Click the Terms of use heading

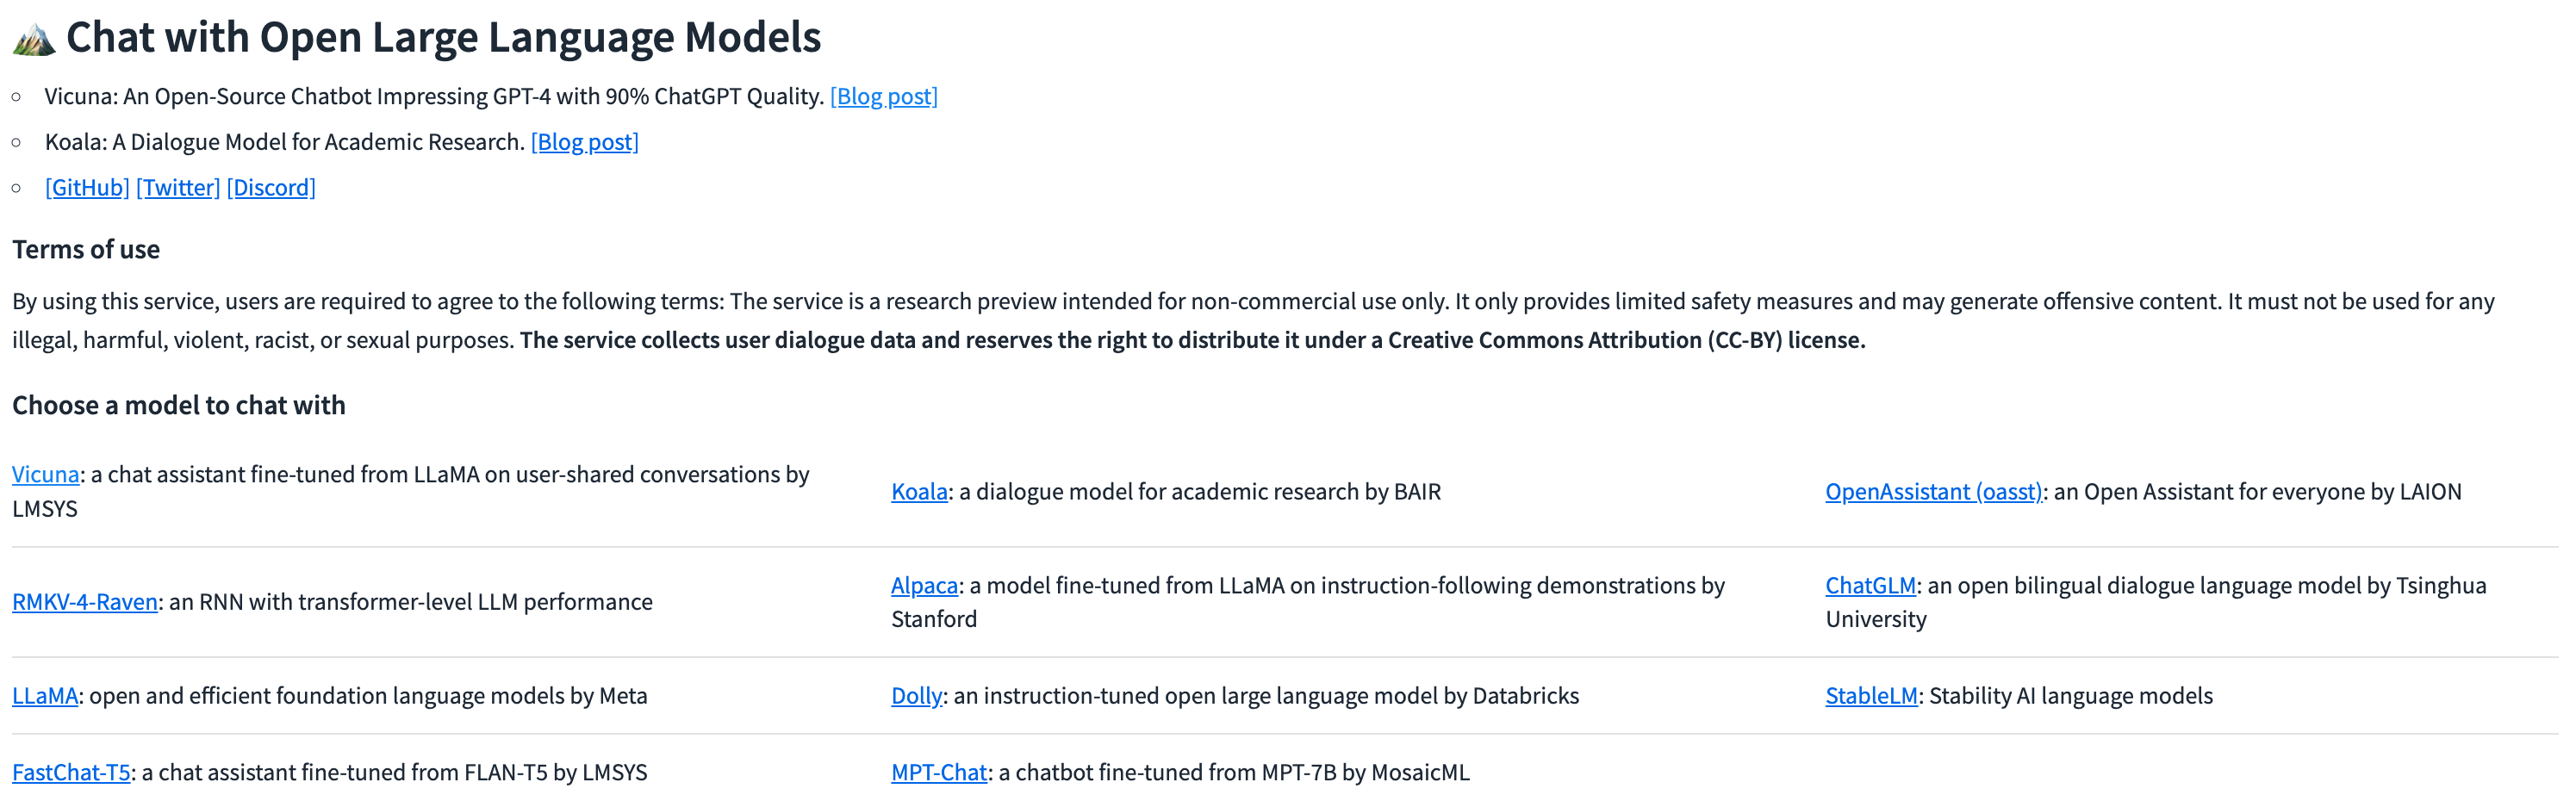86,250
